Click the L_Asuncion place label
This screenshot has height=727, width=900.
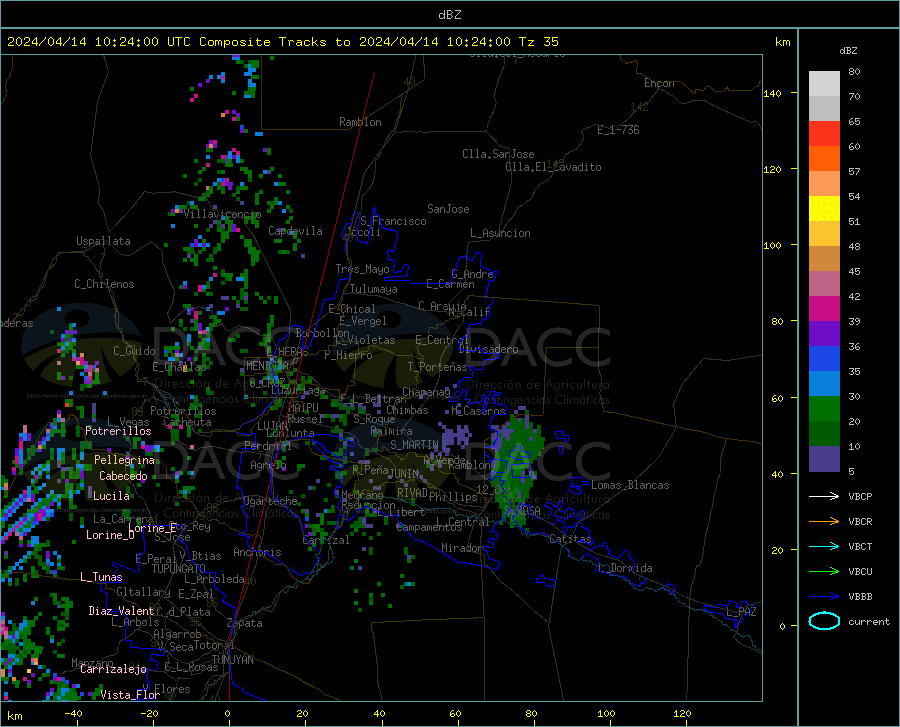(x=500, y=233)
